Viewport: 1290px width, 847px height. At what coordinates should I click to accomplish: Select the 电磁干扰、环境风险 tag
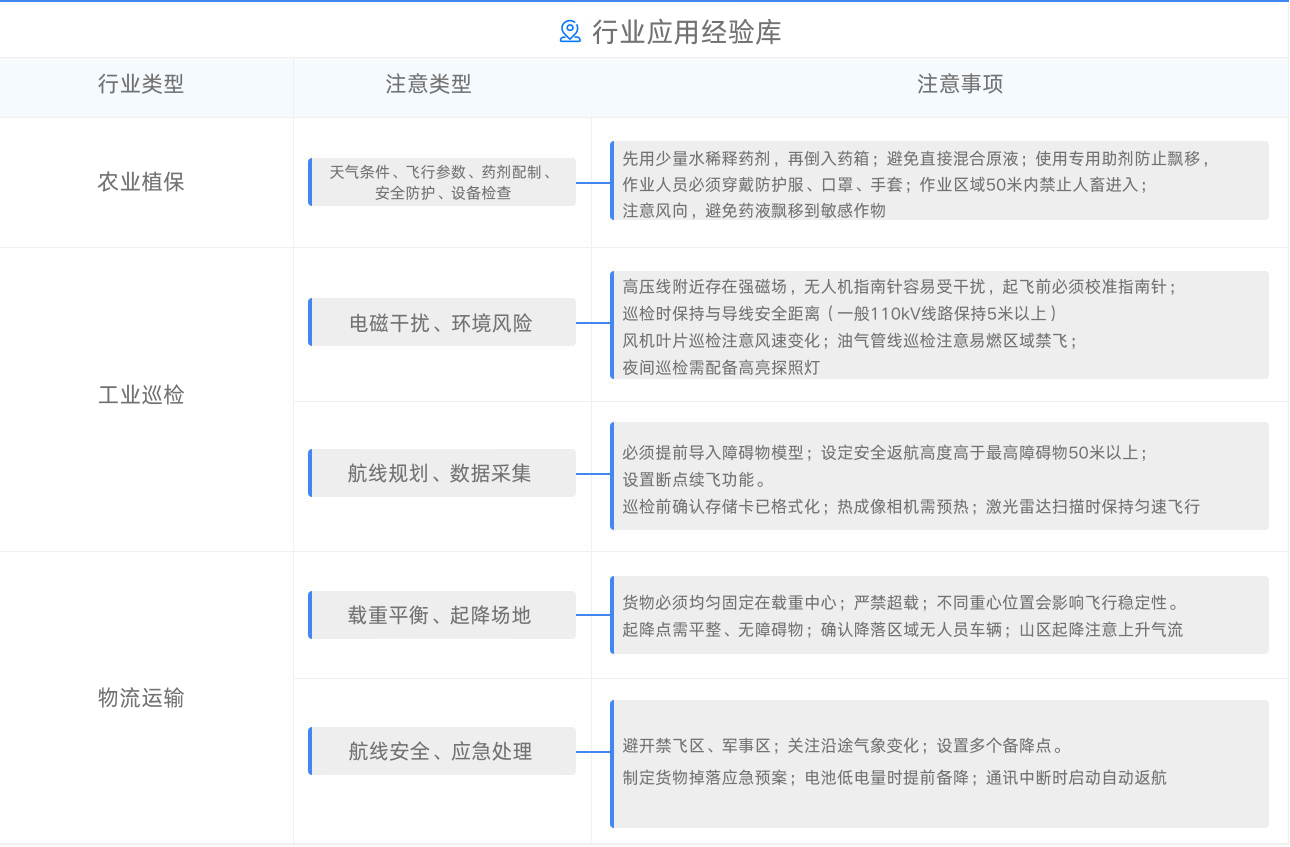pos(442,323)
